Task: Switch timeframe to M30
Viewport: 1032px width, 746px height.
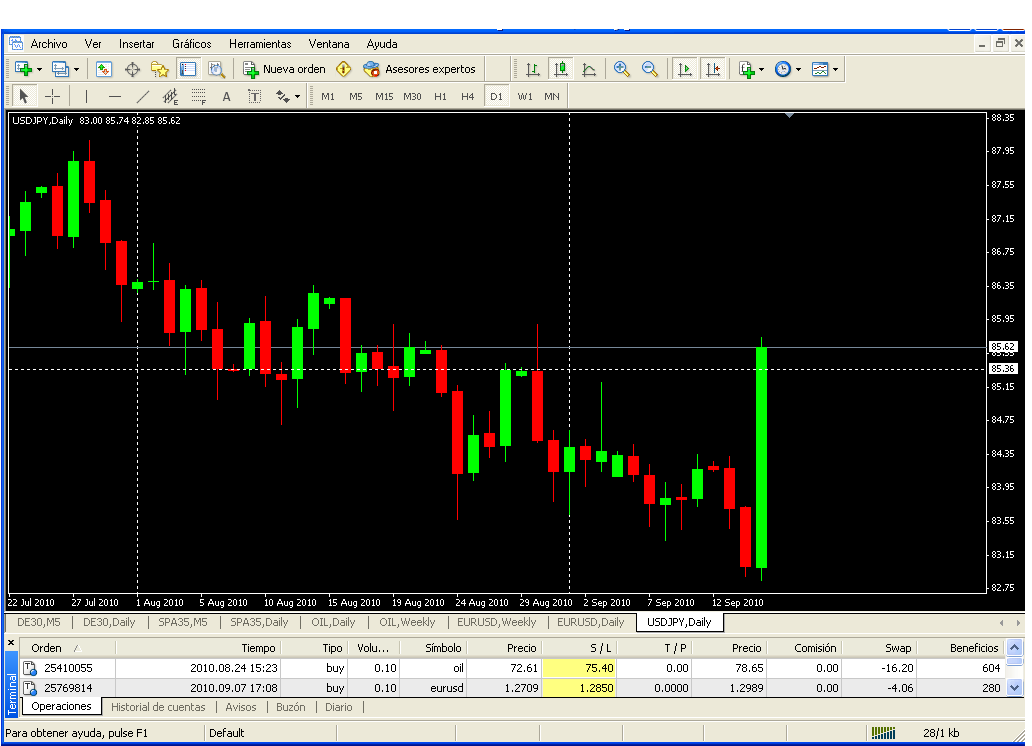Action: click(413, 97)
